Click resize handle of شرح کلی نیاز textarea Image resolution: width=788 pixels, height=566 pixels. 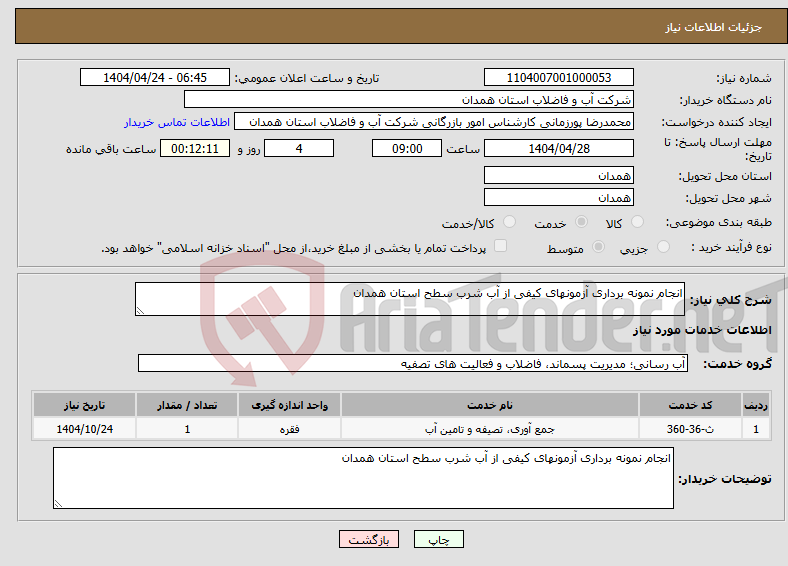coord(140,311)
